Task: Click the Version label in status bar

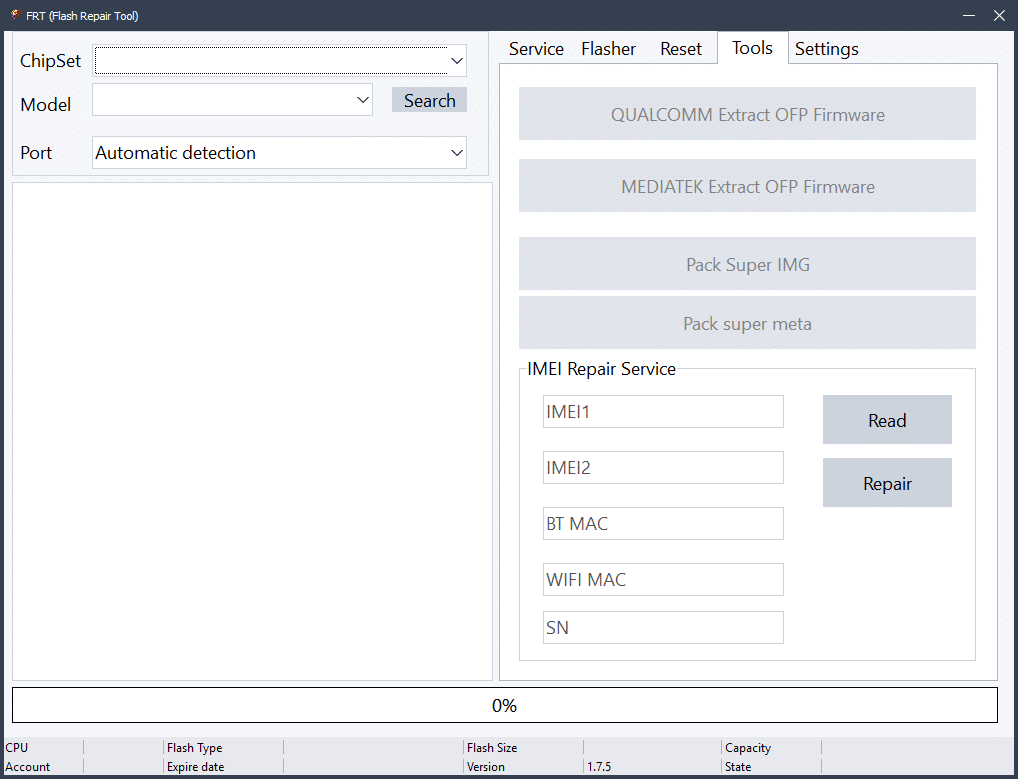Action: pyautogui.click(x=486, y=767)
